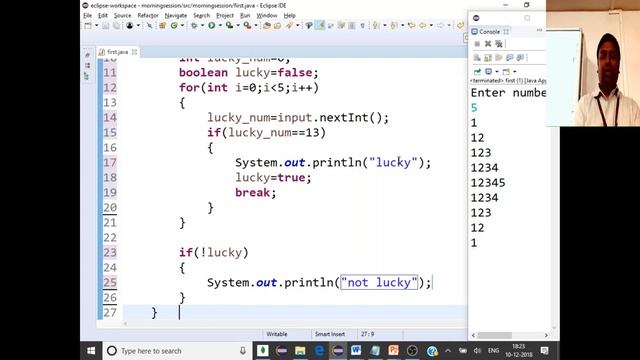Viewport: 640px width, 360px height.
Task: Expand the New wizard dropdown arrow
Action: click(97, 25)
